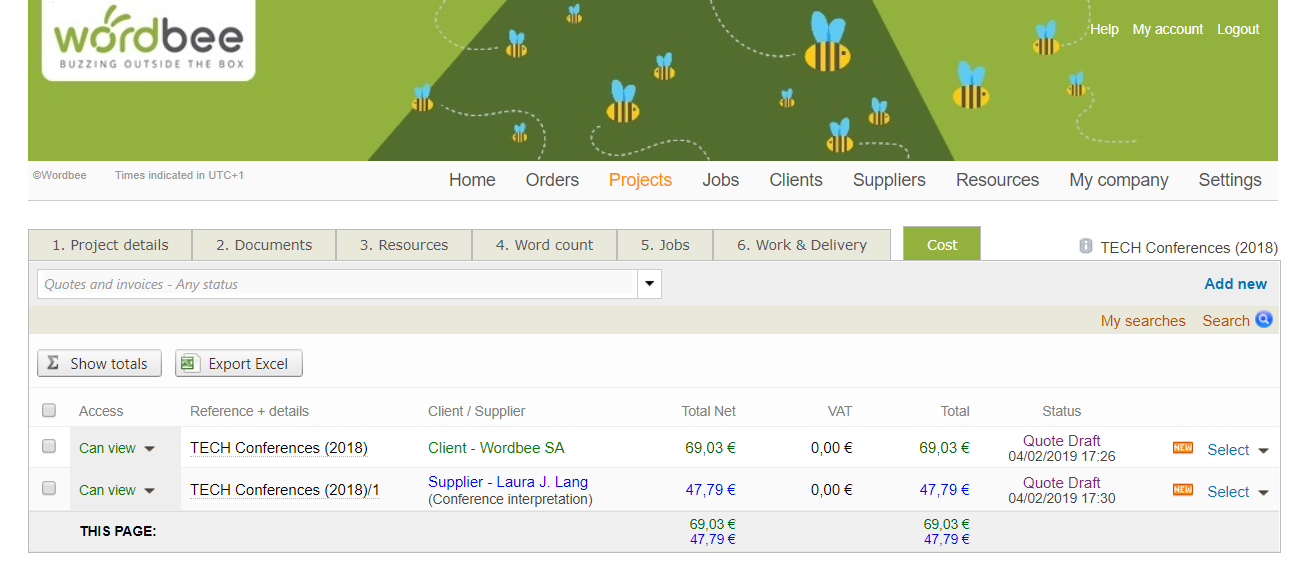This screenshot has height=576, width=1298.
Task: Expand the quotes and invoices status dropdown
Action: click(649, 284)
